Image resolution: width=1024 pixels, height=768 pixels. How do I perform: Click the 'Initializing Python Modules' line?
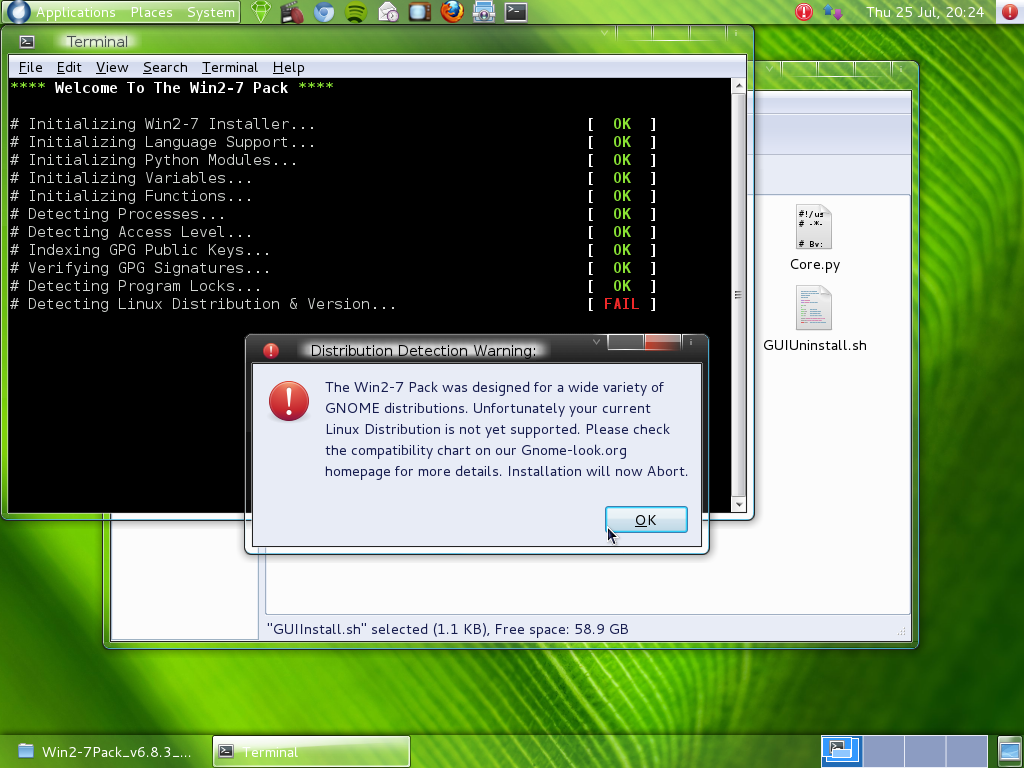click(153, 160)
